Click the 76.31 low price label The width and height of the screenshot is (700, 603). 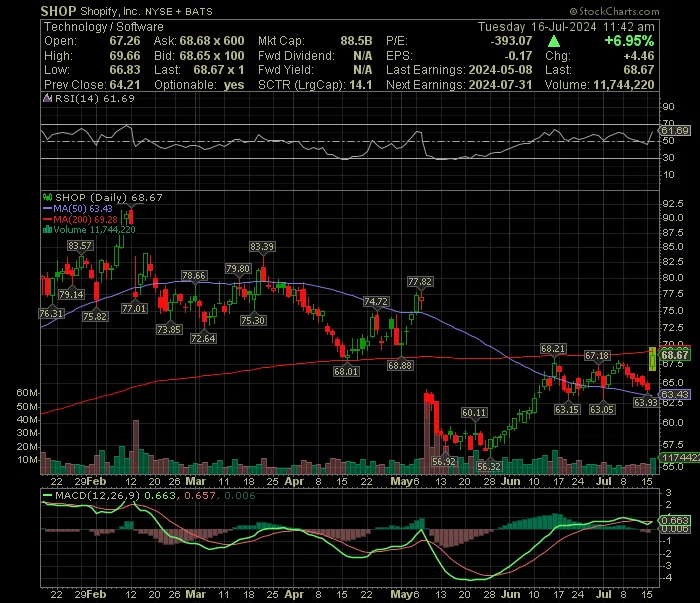tap(51, 314)
